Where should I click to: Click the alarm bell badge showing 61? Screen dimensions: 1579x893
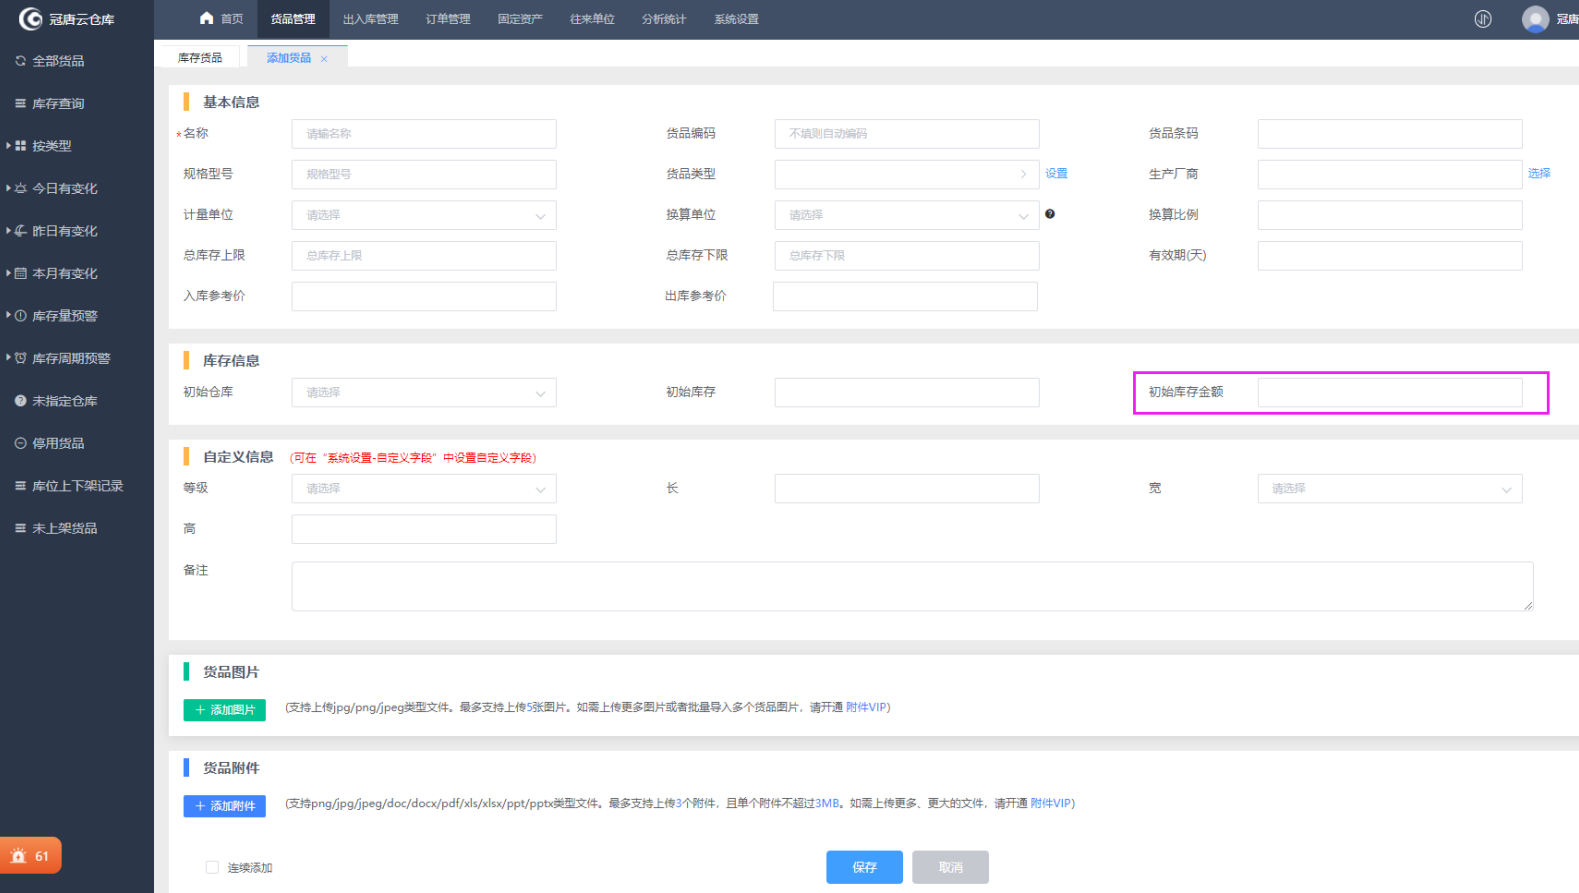(31, 856)
